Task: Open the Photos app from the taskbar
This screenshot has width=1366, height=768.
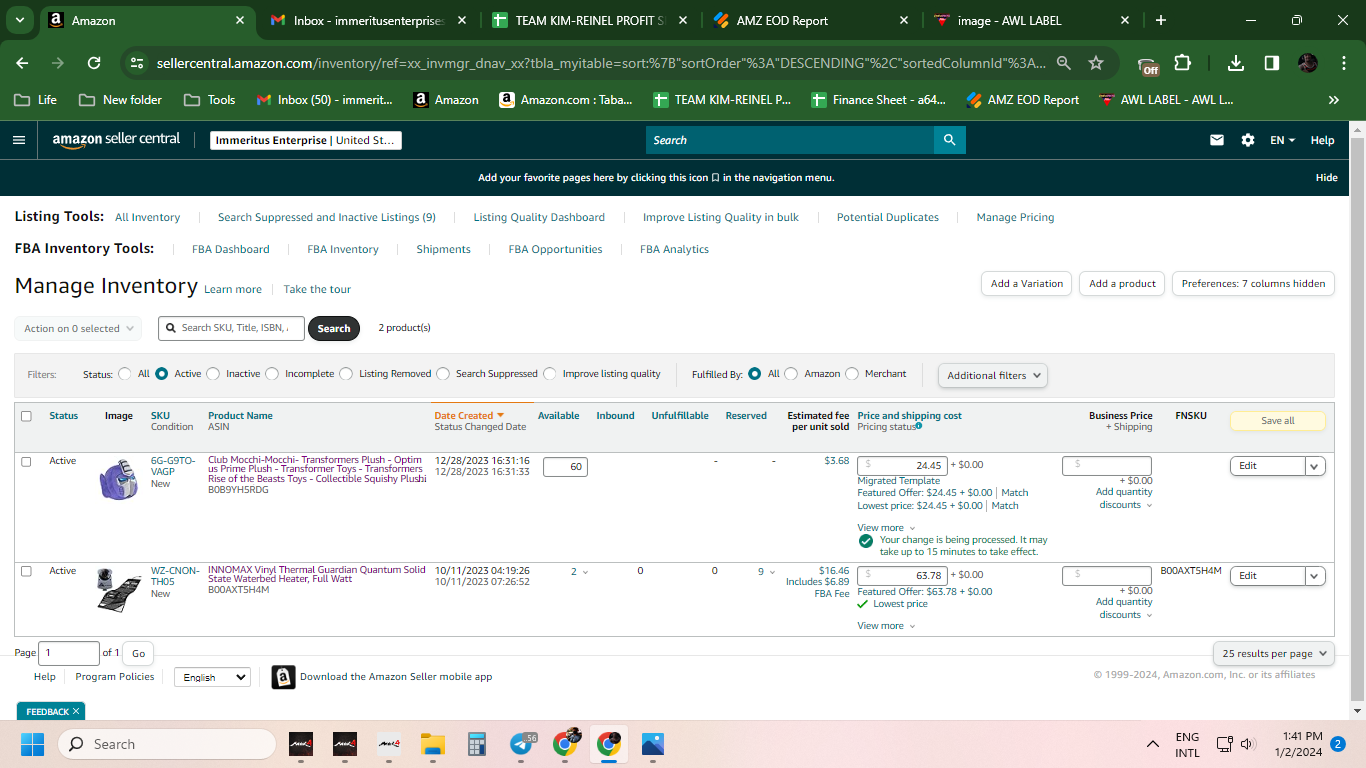Action: pyautogui.click(x=653, y=744)
